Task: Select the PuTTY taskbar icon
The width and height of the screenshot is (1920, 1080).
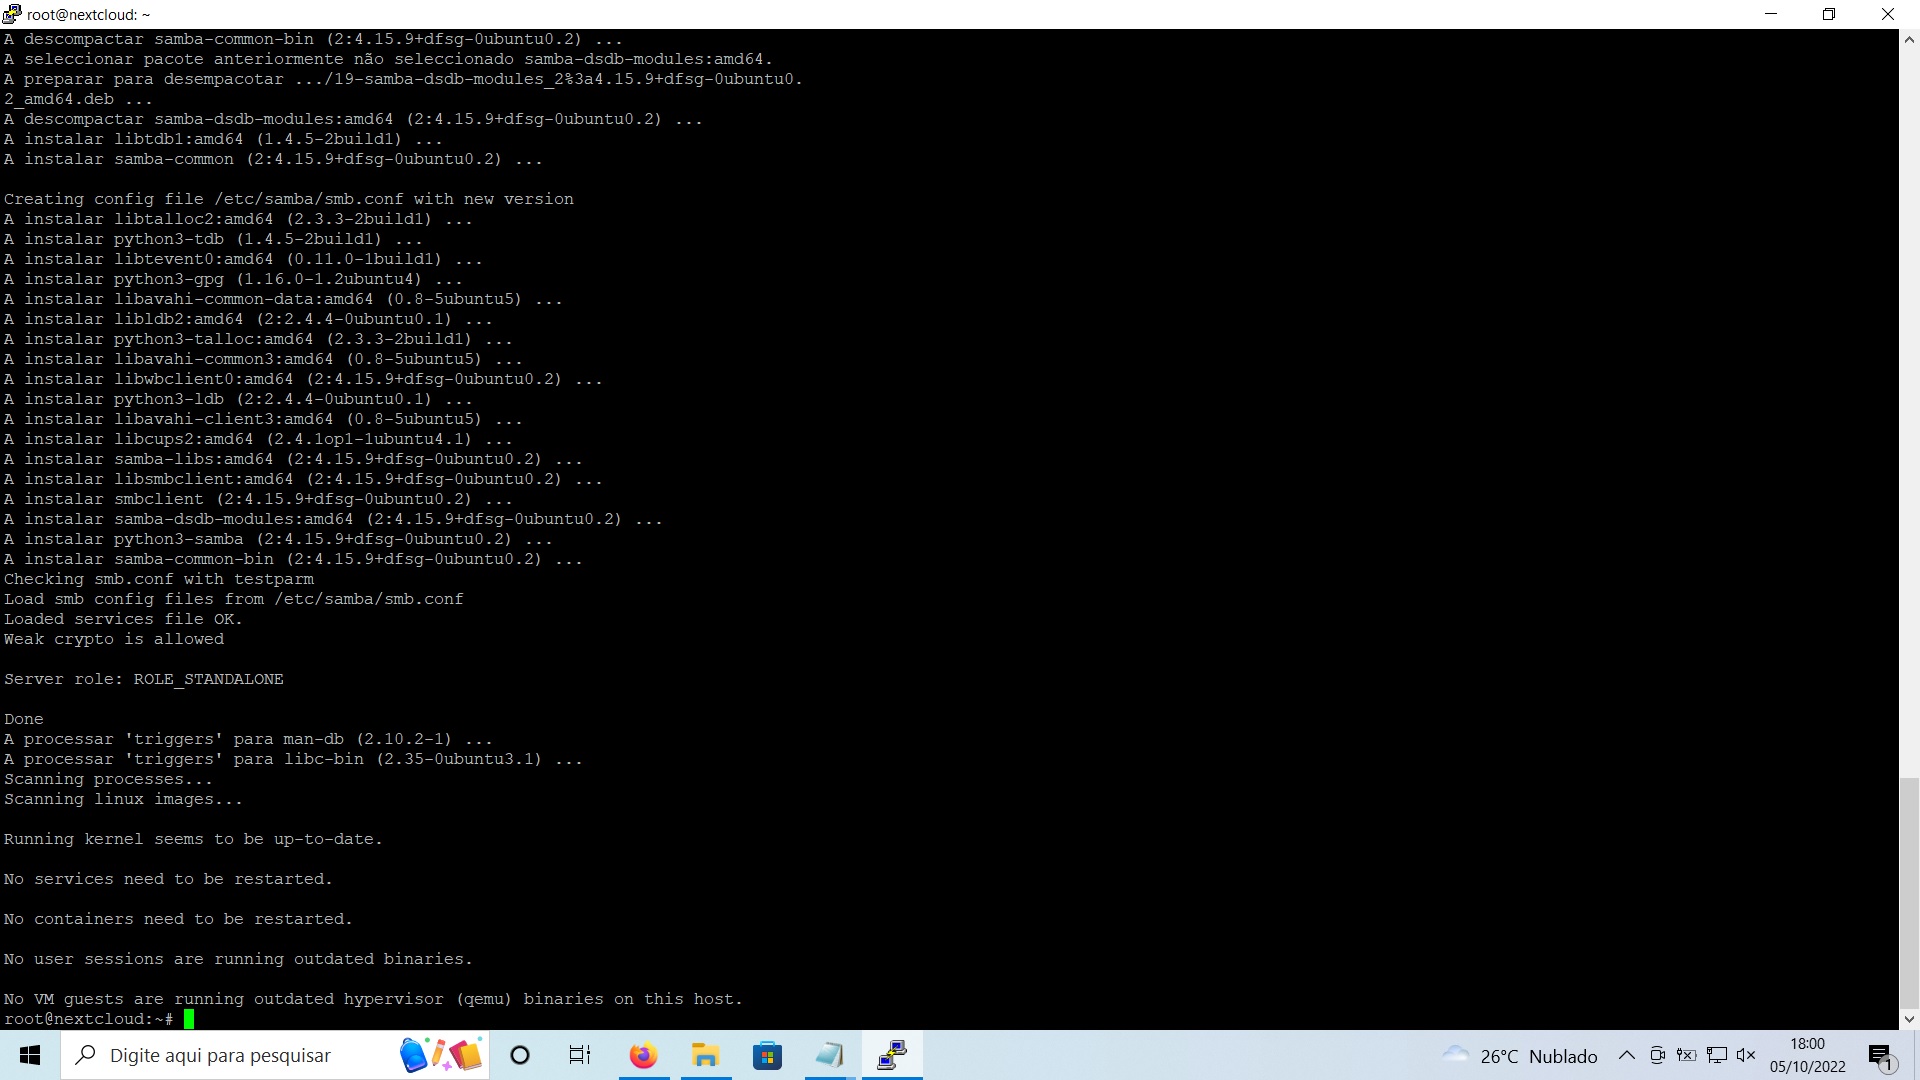Action: (891, 1055)
